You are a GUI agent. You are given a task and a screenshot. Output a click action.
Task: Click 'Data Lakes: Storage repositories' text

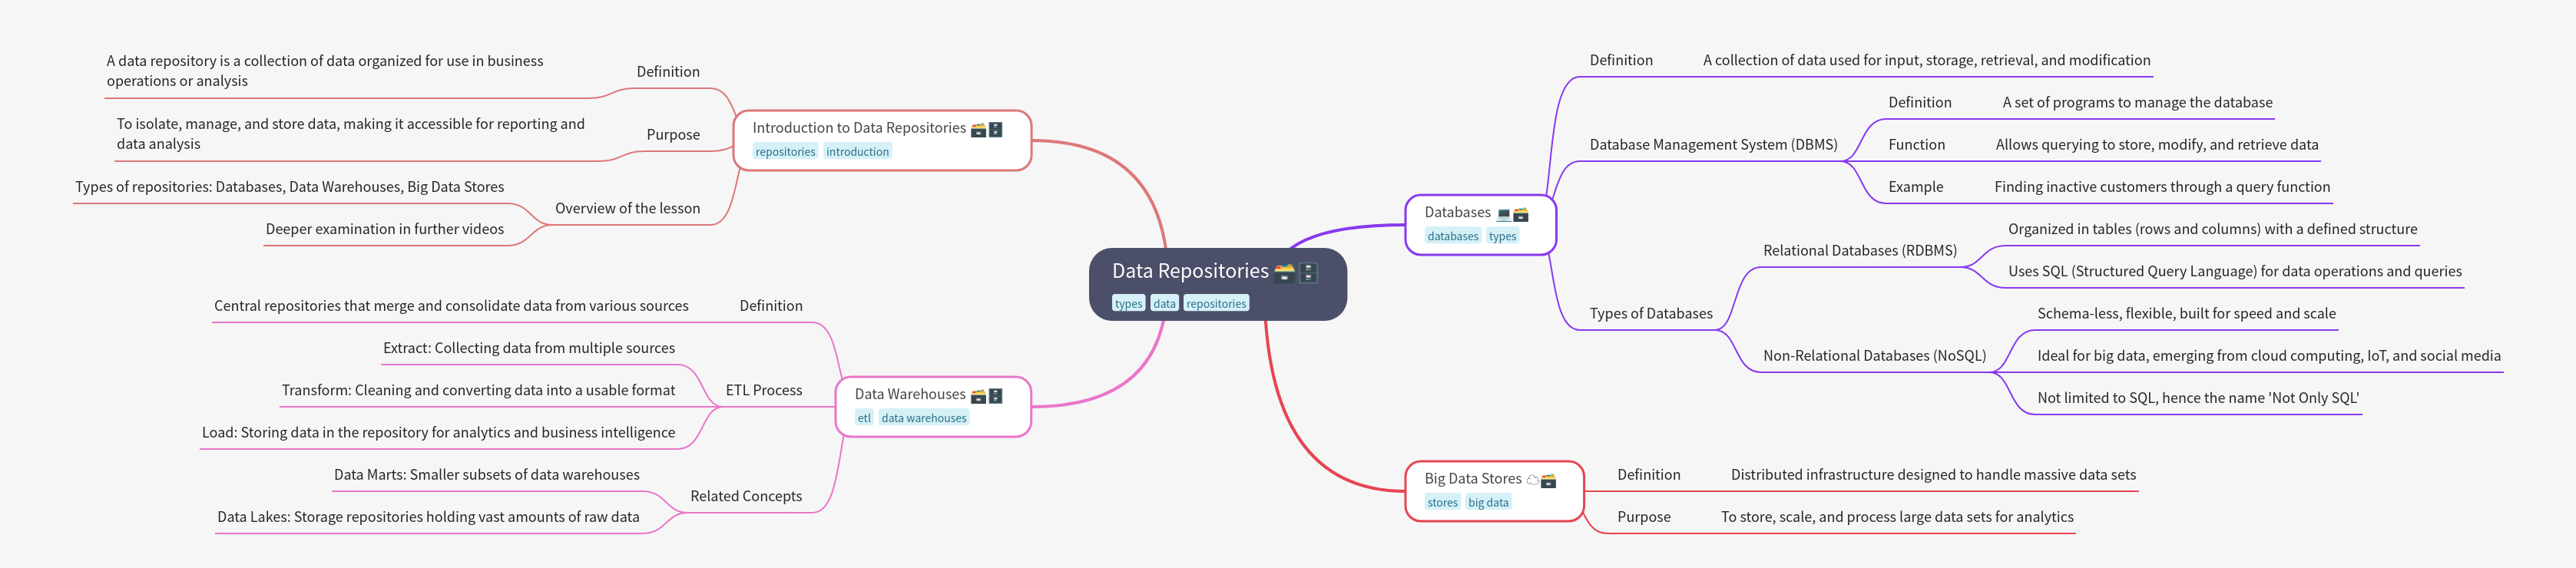click(x=428, y=517)
